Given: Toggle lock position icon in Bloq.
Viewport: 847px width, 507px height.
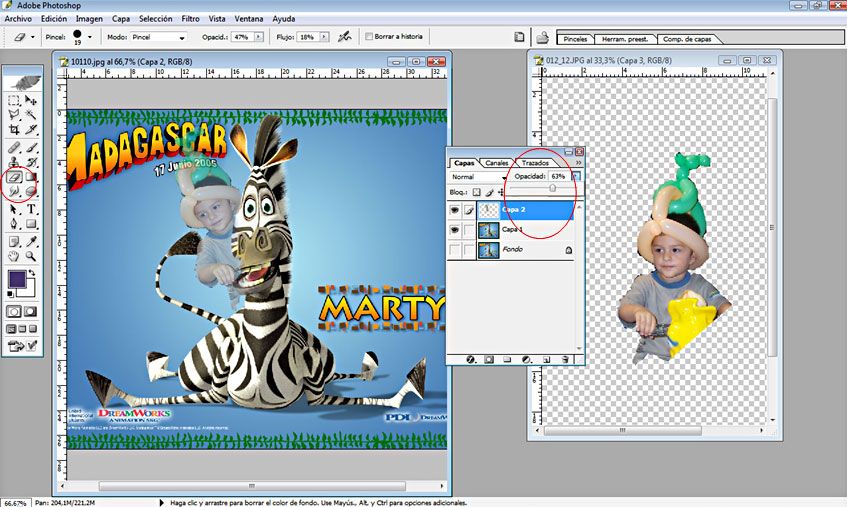Looking at the screenshot, I should [x=501, y=192].
